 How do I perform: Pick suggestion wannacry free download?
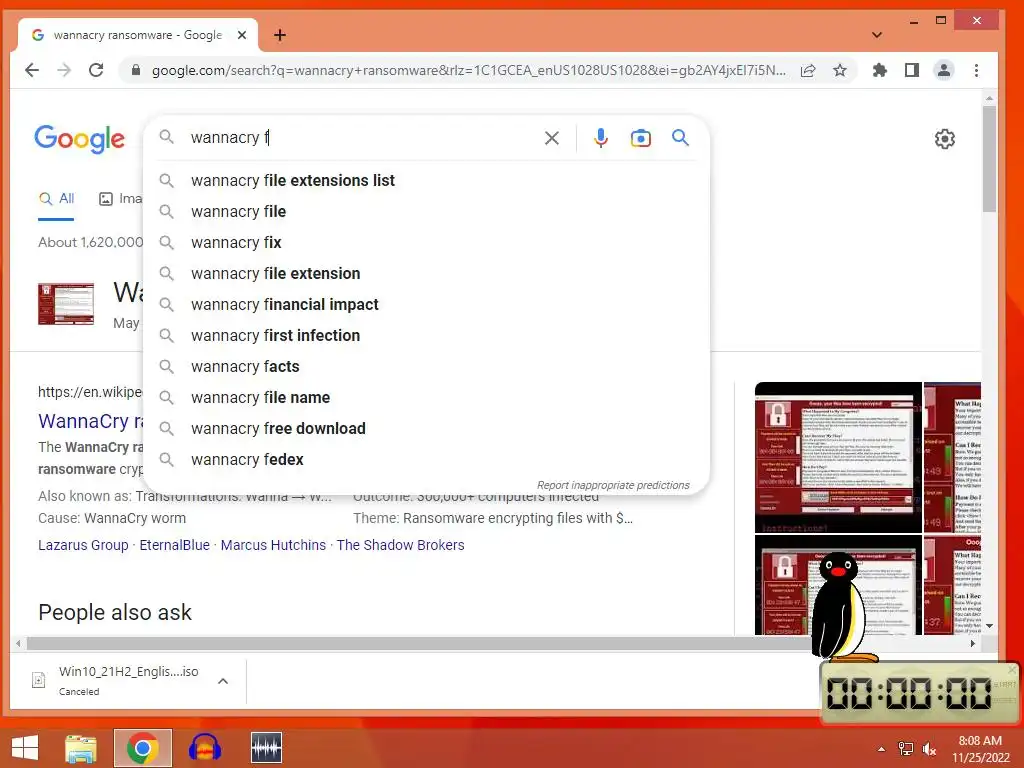tap(426, 428)
